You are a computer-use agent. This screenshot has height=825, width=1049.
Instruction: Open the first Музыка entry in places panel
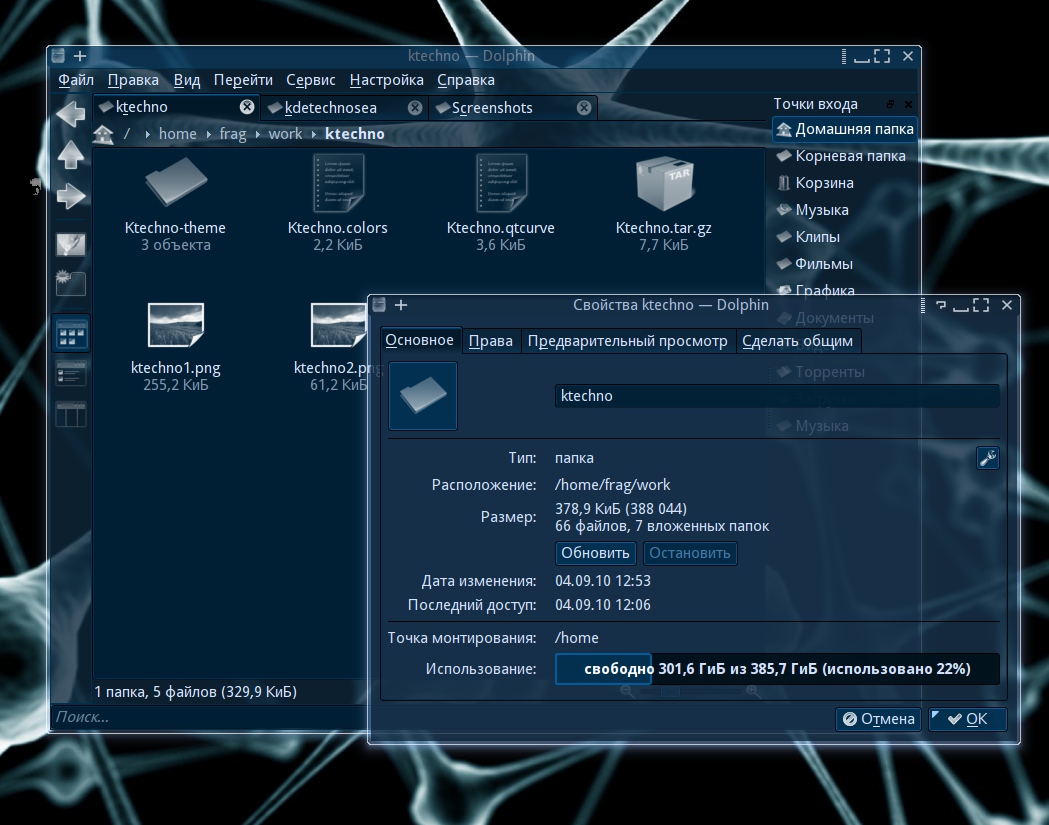click(x=812, y=210)
